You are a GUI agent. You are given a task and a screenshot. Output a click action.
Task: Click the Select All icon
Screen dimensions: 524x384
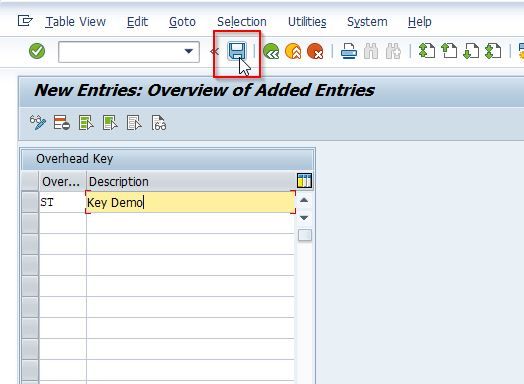tap(86, 123)
